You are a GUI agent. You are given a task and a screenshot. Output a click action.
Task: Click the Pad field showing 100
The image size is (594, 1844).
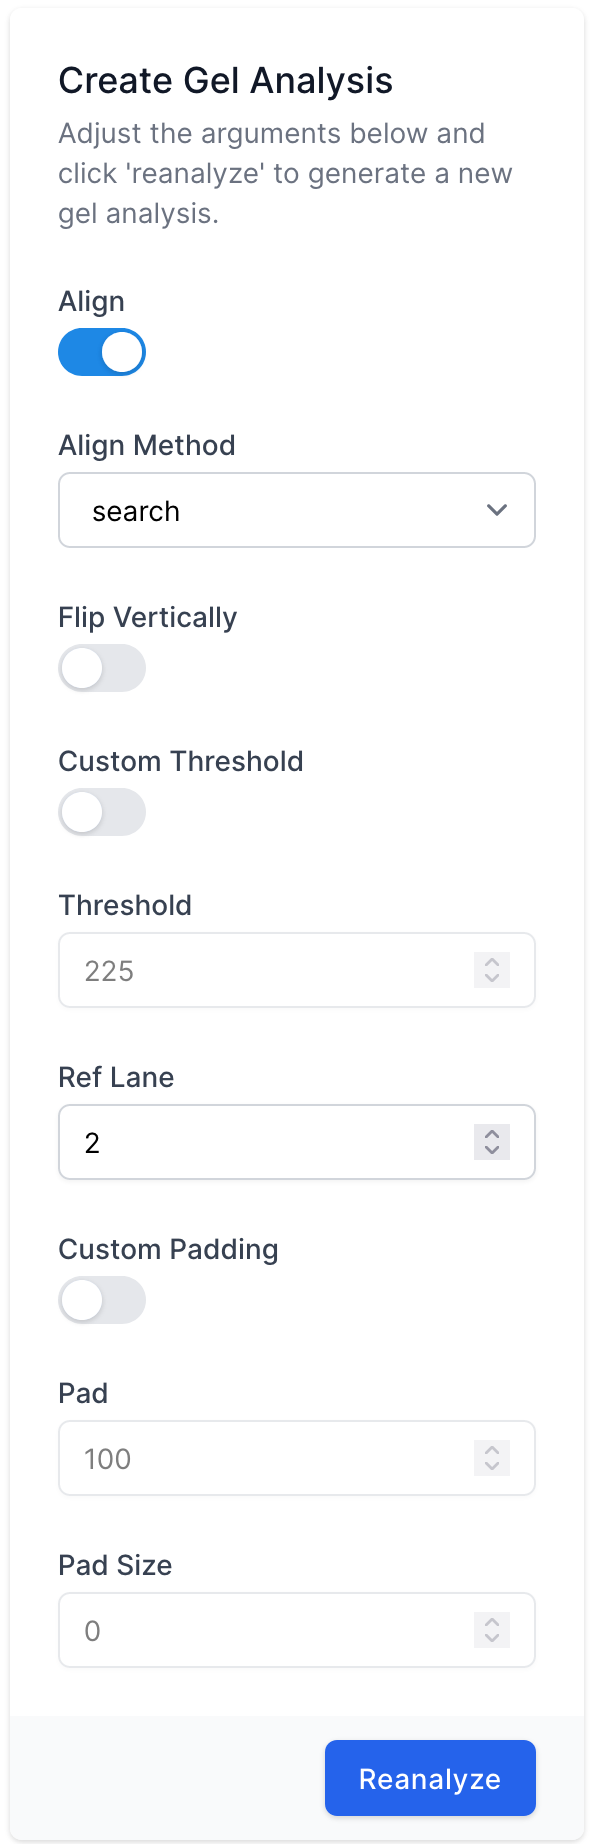click(x=297, y=1458)
